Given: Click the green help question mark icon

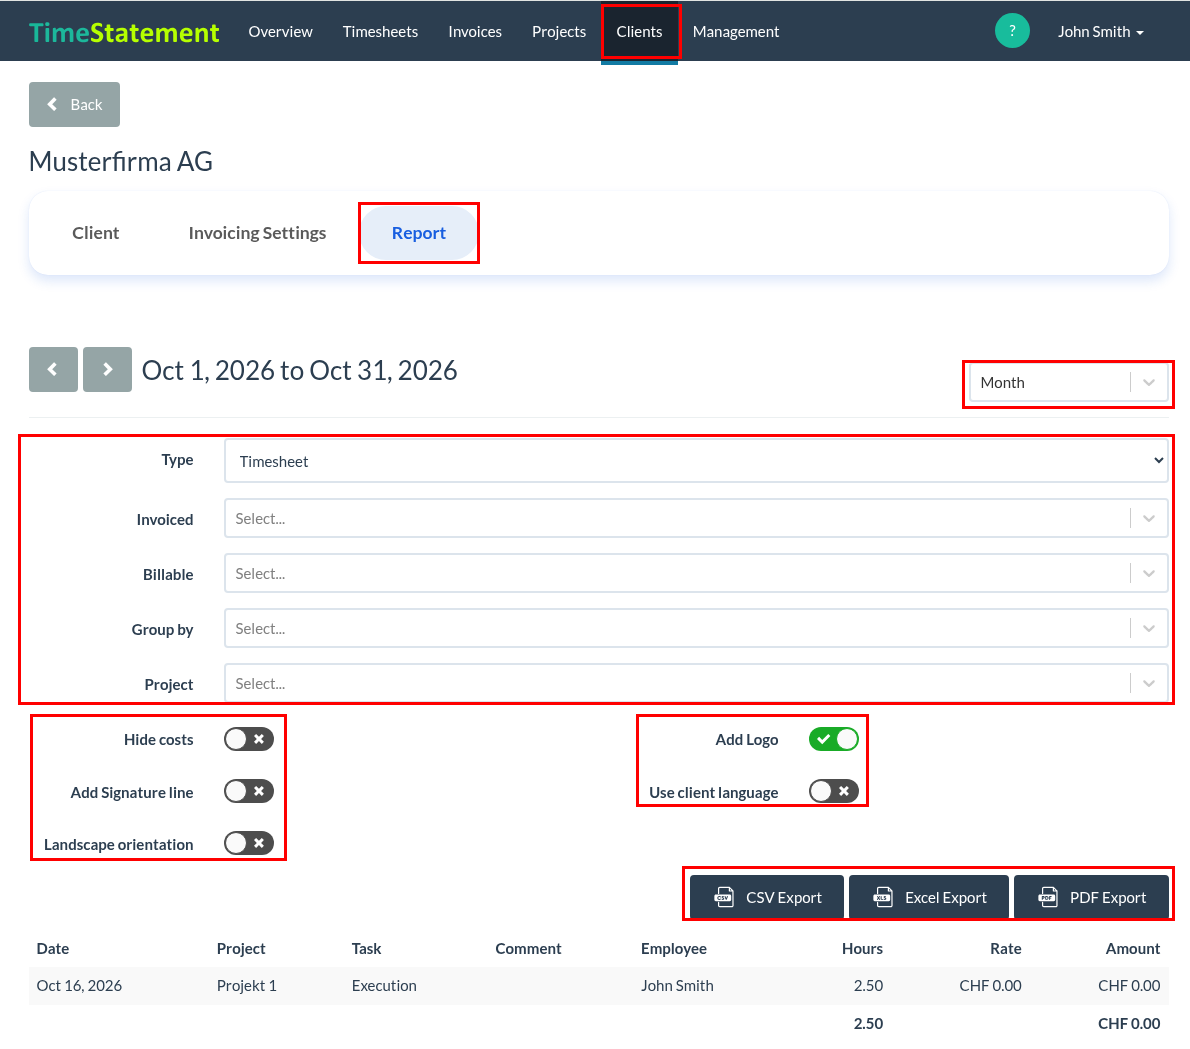Looking at the screenshot, I should click(1012, 31).
